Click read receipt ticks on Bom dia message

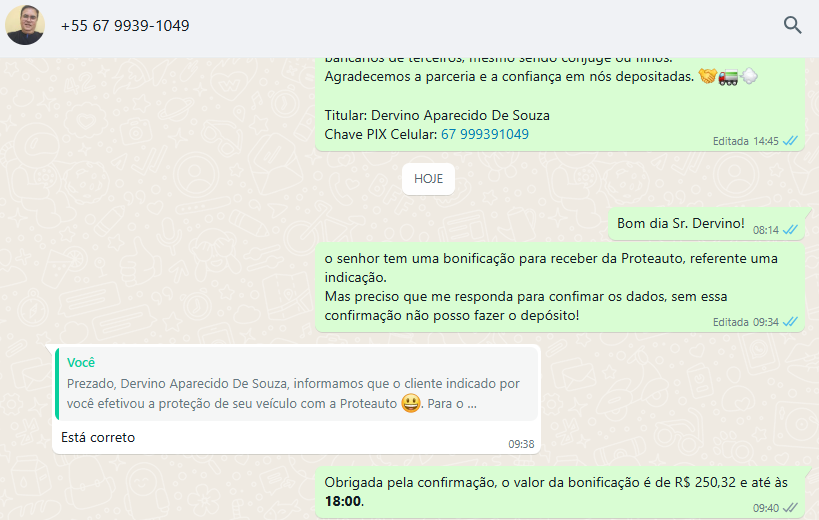790,230
